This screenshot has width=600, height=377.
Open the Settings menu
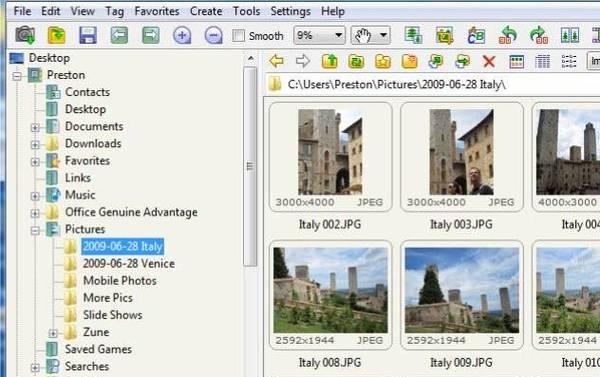click(290, 11)
